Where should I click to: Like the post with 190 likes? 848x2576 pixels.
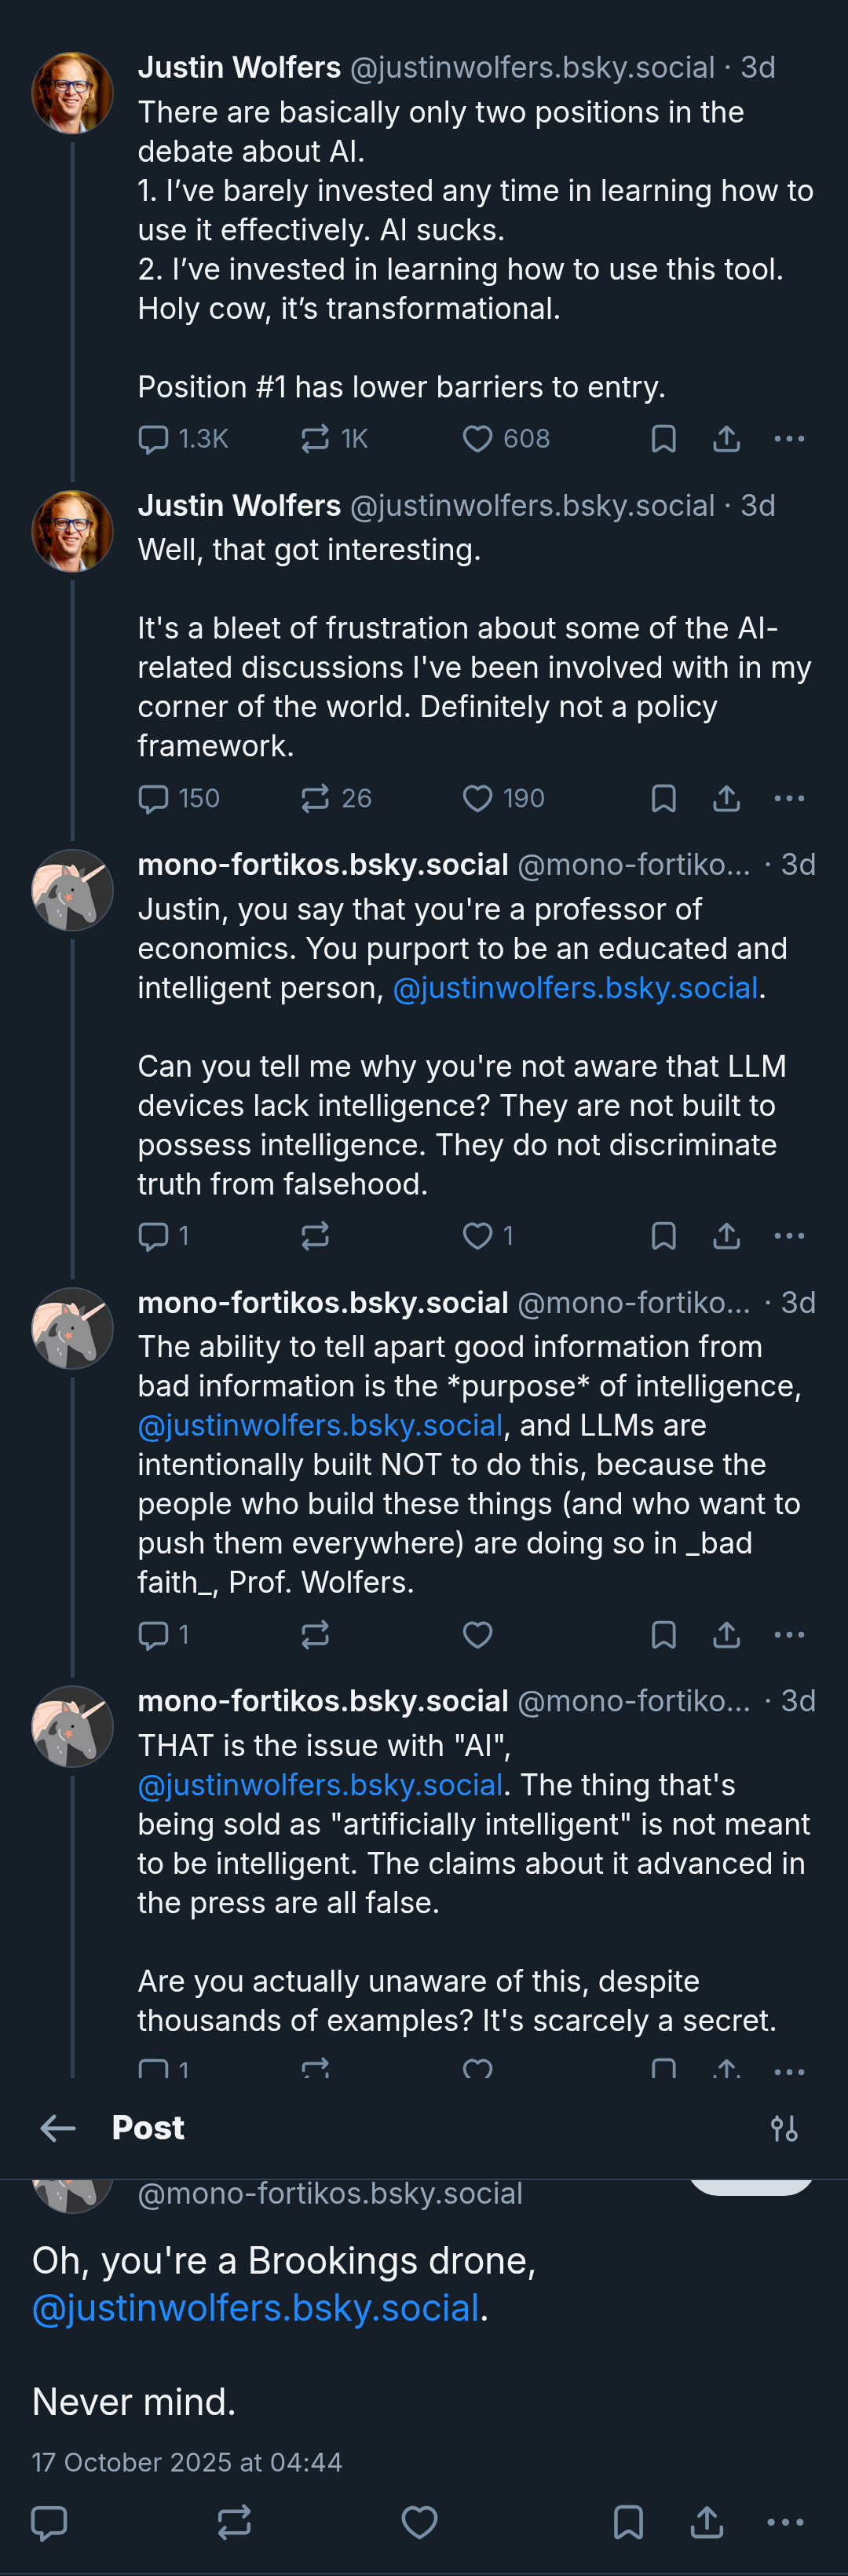click(x=478, y=798)
